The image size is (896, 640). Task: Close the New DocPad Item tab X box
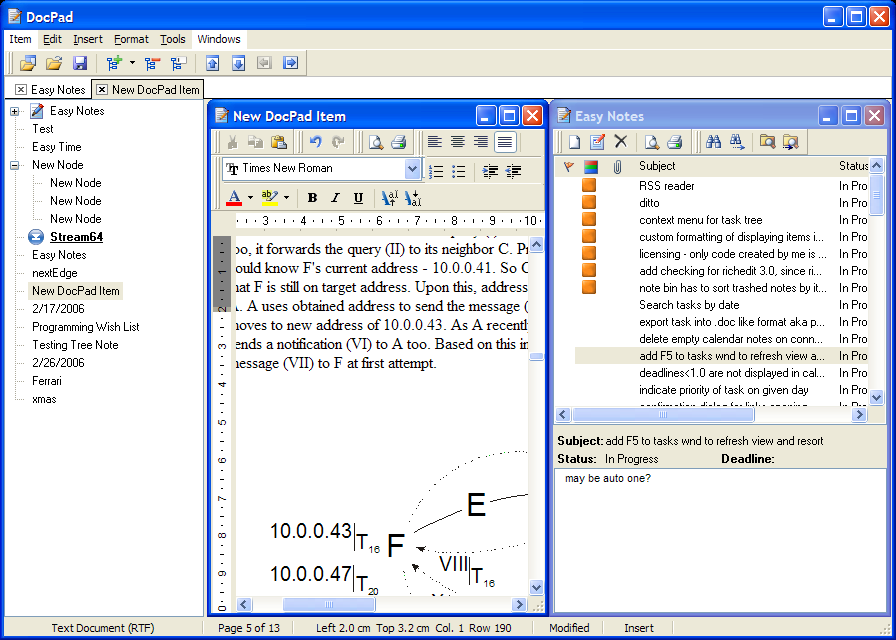pos(102,90)
